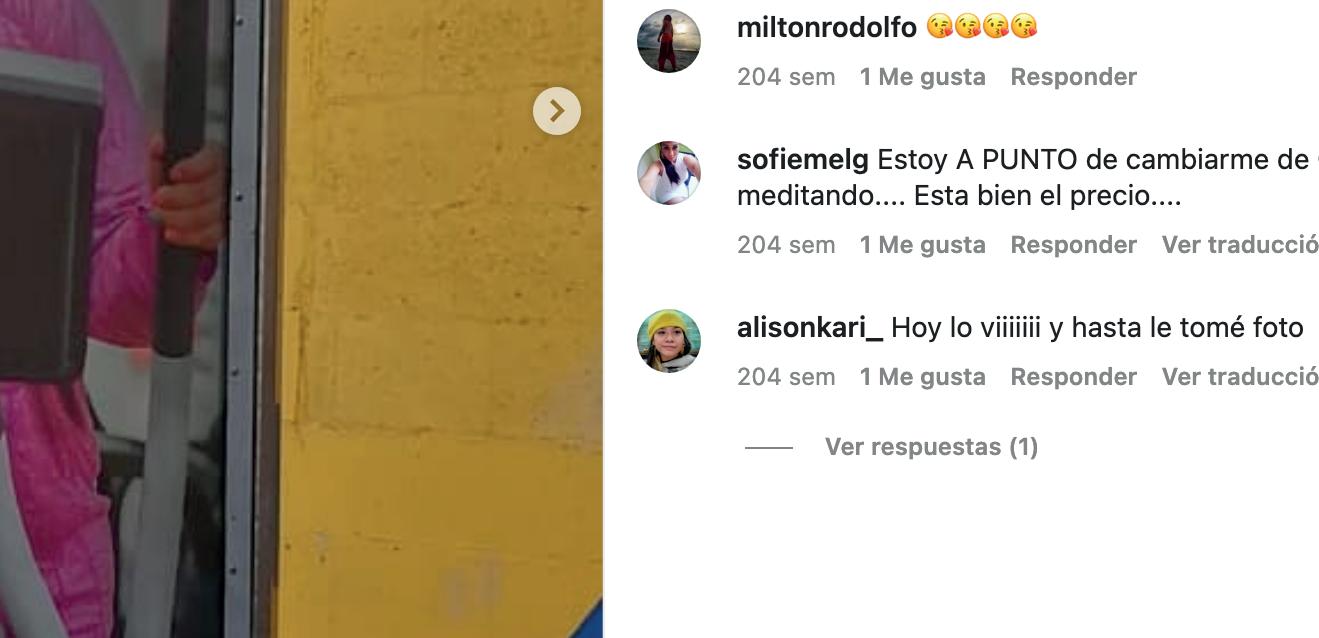The image size is (1319, 638).
Task: Open alisonkari_'s profile avatar
Action: 669,341
